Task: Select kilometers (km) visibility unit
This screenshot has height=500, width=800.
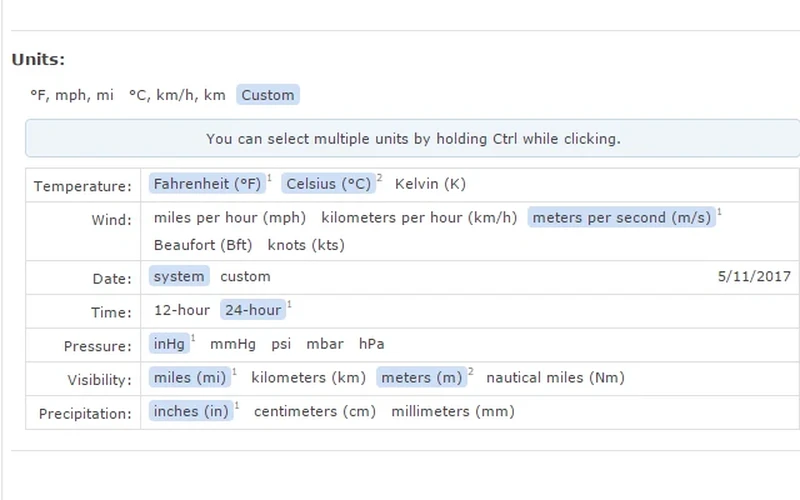Action: click(308, 377)
